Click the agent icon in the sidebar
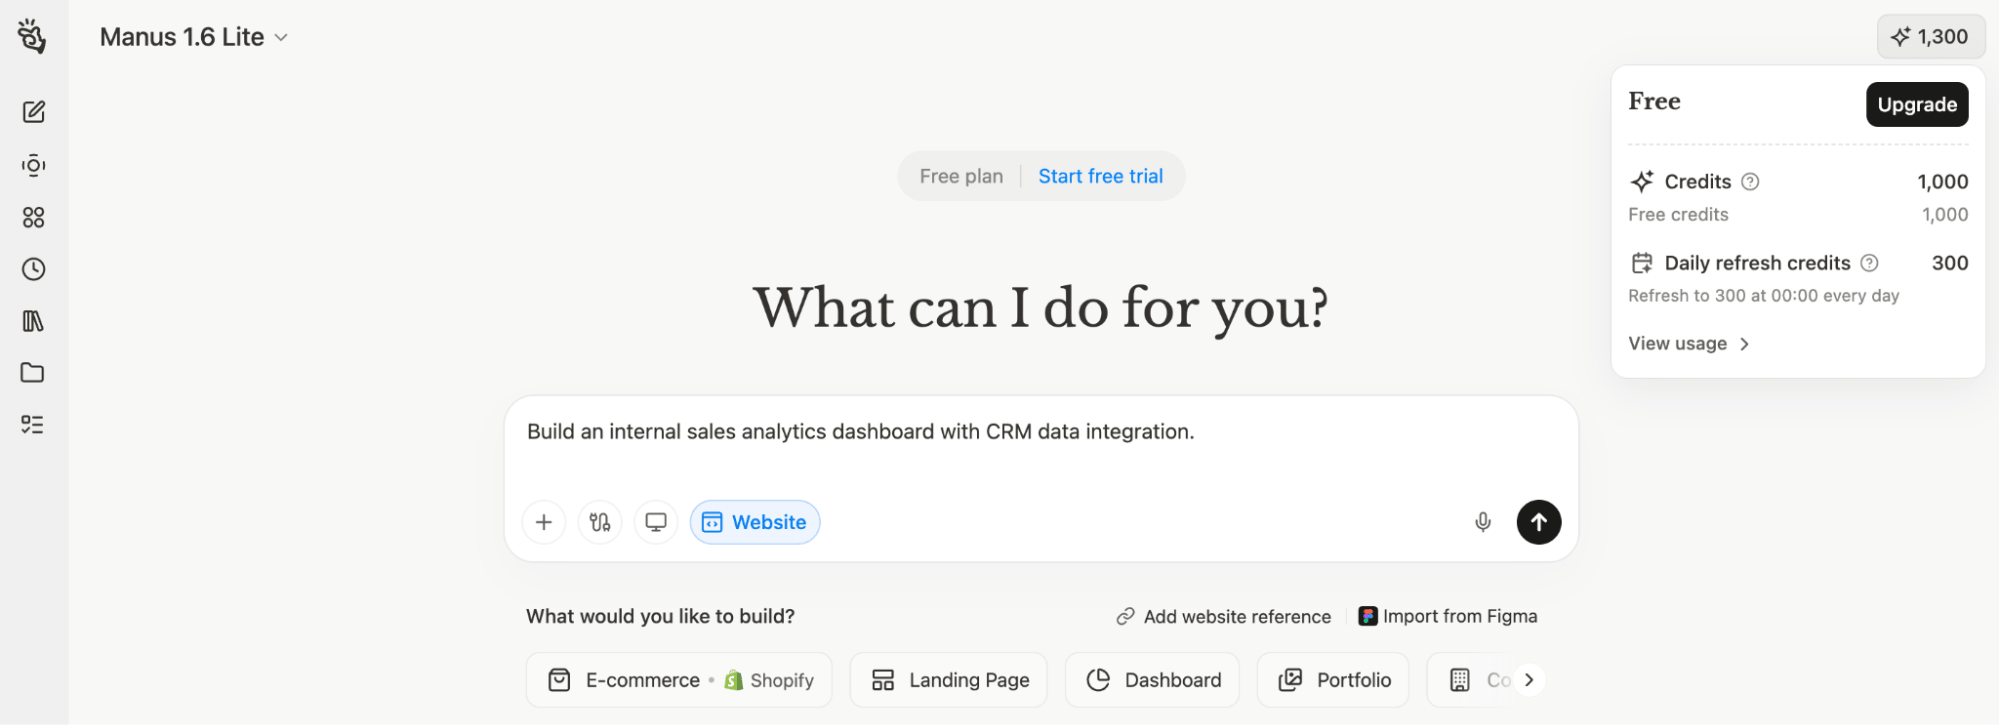The image size is (1999, 726). click(33, 165)
